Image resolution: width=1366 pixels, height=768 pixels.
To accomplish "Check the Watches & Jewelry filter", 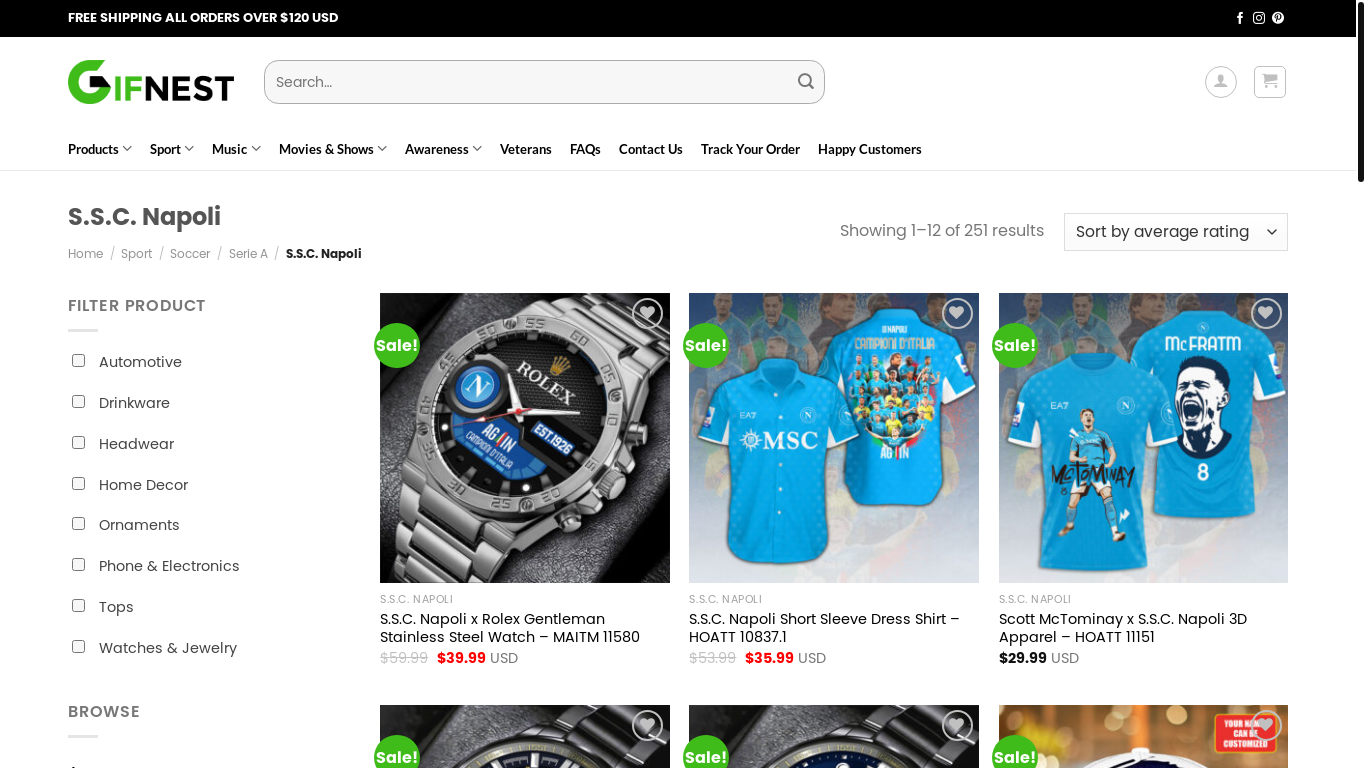I will click(78, 647).
